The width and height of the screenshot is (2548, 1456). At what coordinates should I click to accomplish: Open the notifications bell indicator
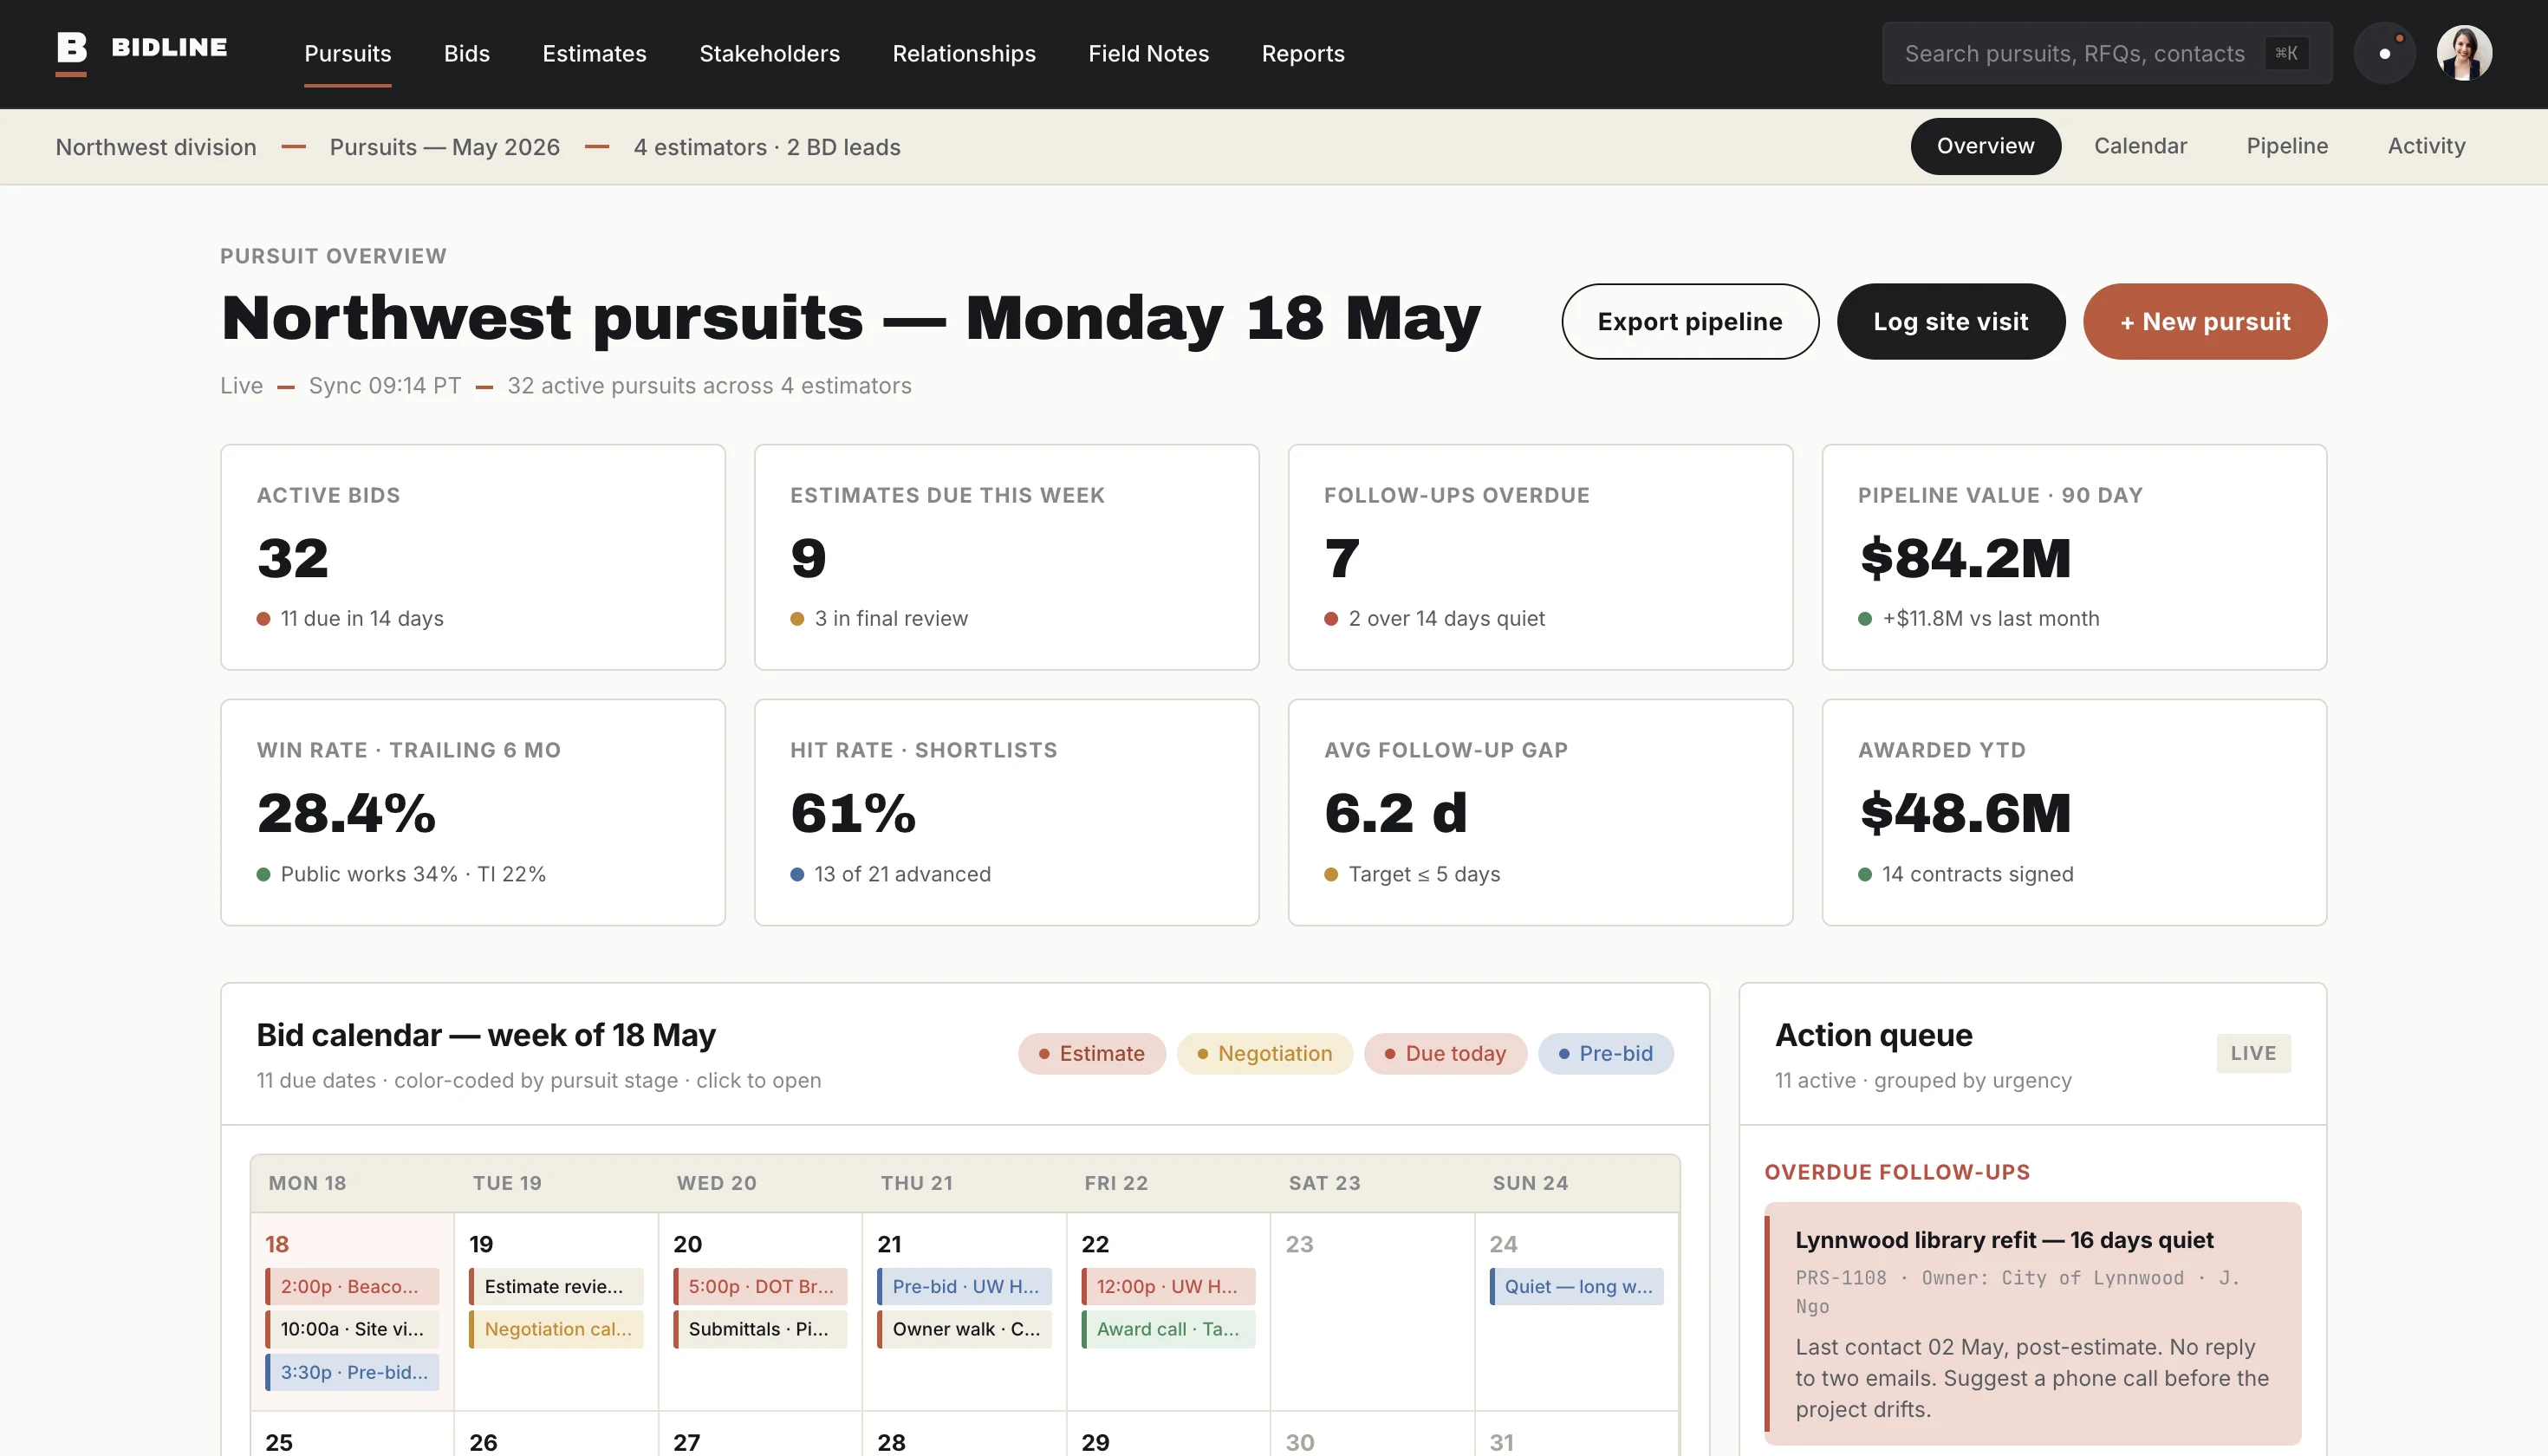pyautogui.click(x=2385, y=53)
